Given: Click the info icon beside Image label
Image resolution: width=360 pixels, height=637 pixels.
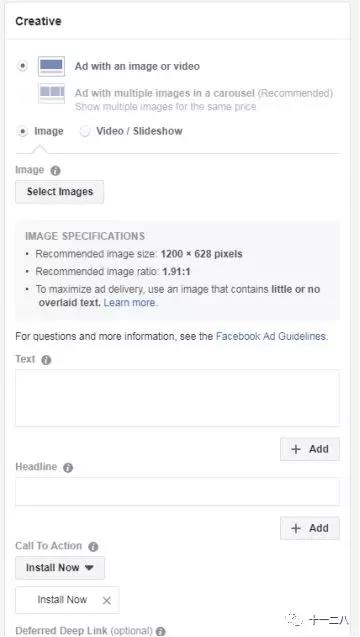Looking at the screenshot, I should click(x=55, y=171).
